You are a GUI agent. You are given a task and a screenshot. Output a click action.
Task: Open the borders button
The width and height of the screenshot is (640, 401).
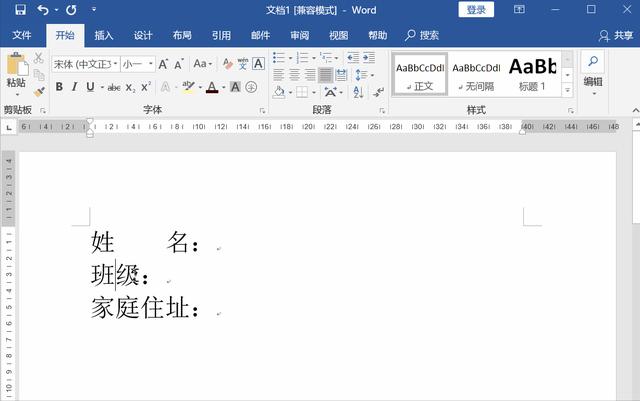302,92
